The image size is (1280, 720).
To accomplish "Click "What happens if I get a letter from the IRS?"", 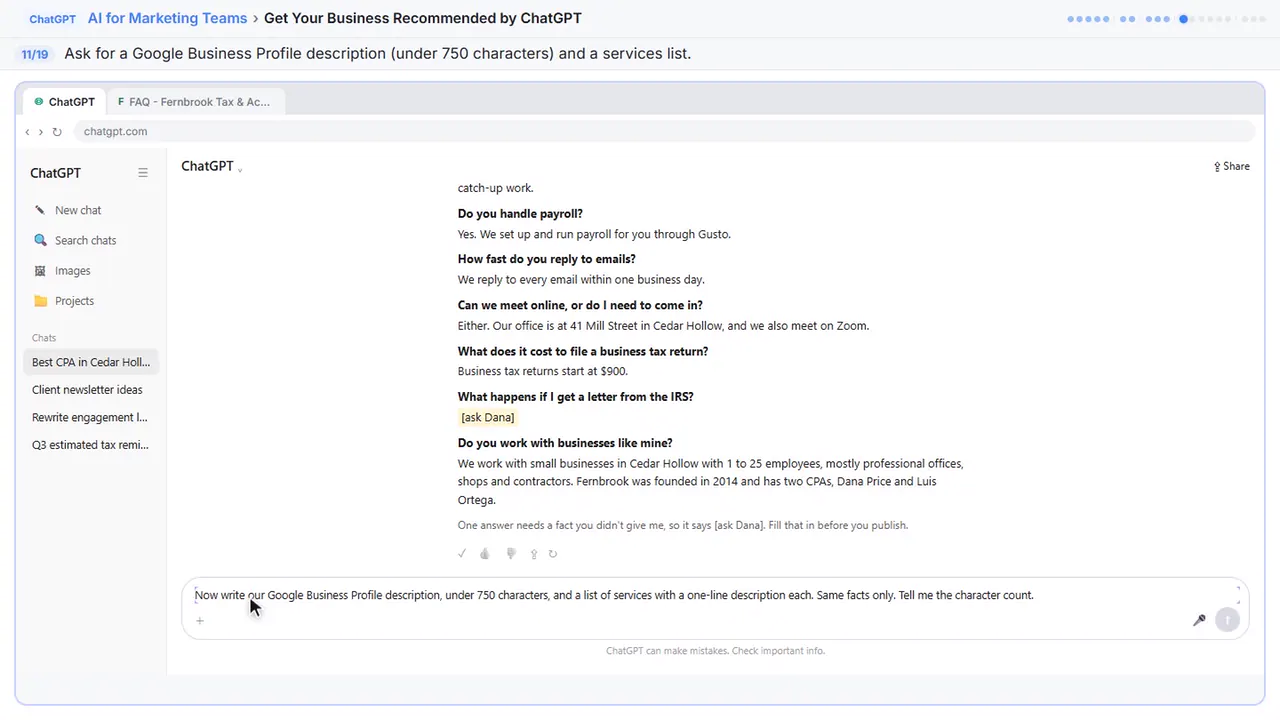I will [x=576, y=397].
